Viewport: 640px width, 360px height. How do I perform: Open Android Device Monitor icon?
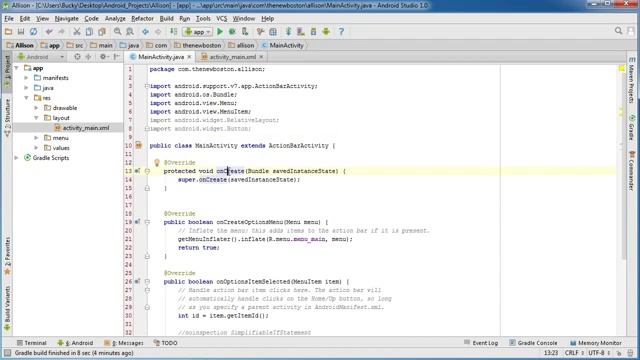tap(326, 31)
